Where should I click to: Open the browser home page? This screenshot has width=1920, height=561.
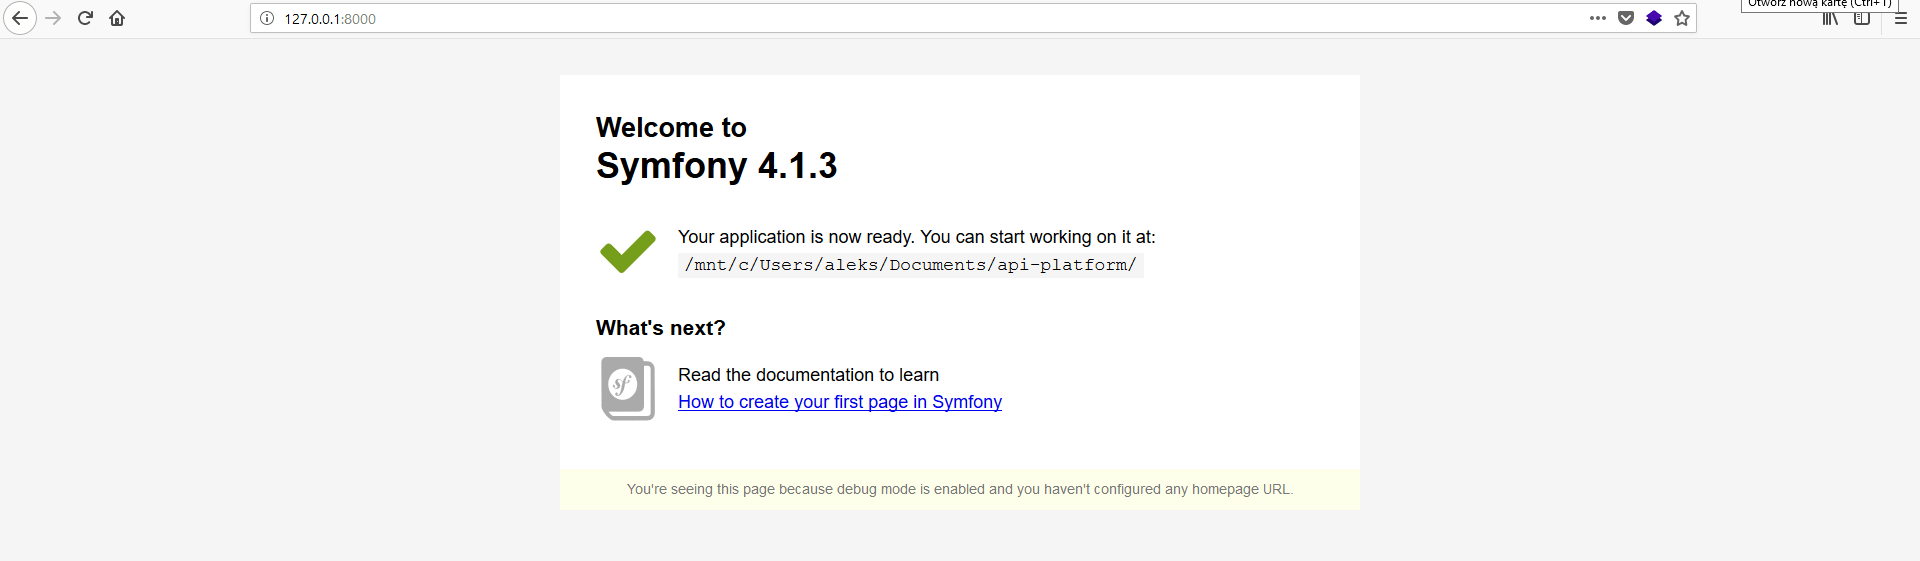click(x=117, y=18)
